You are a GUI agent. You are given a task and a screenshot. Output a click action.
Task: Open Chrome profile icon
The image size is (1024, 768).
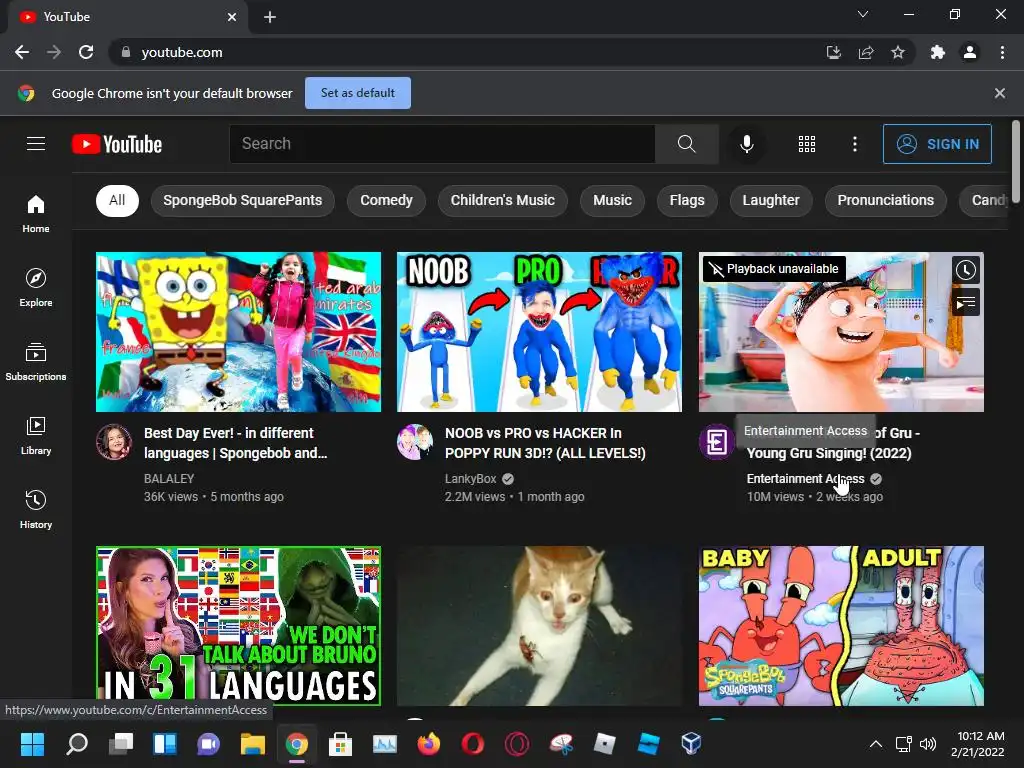(x=970, y=52)
